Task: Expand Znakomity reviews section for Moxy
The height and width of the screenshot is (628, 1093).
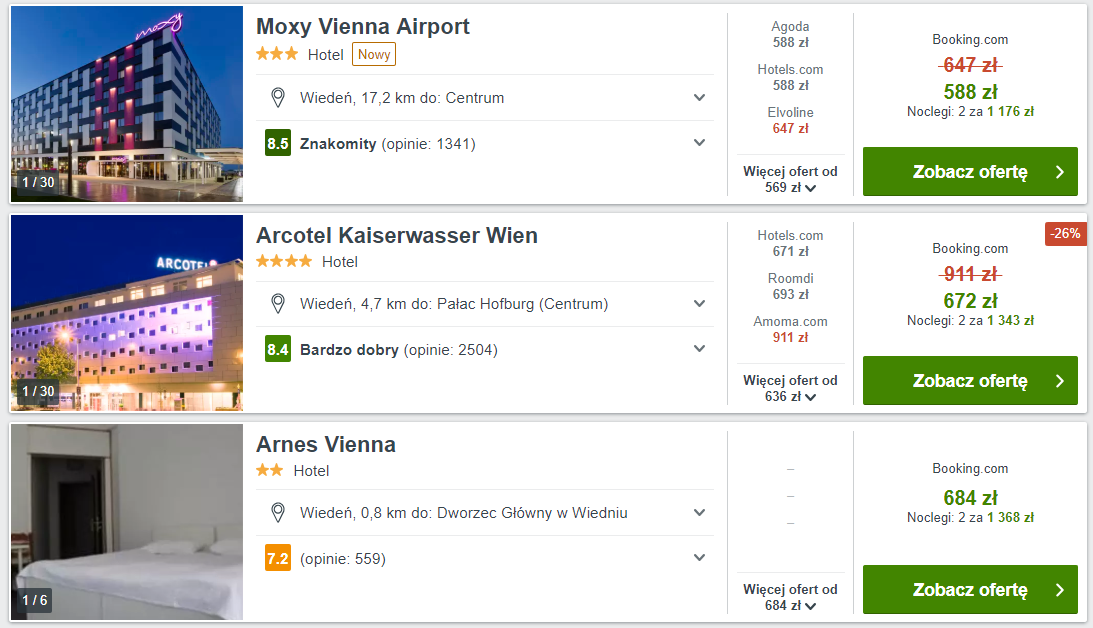Action: 699,143
